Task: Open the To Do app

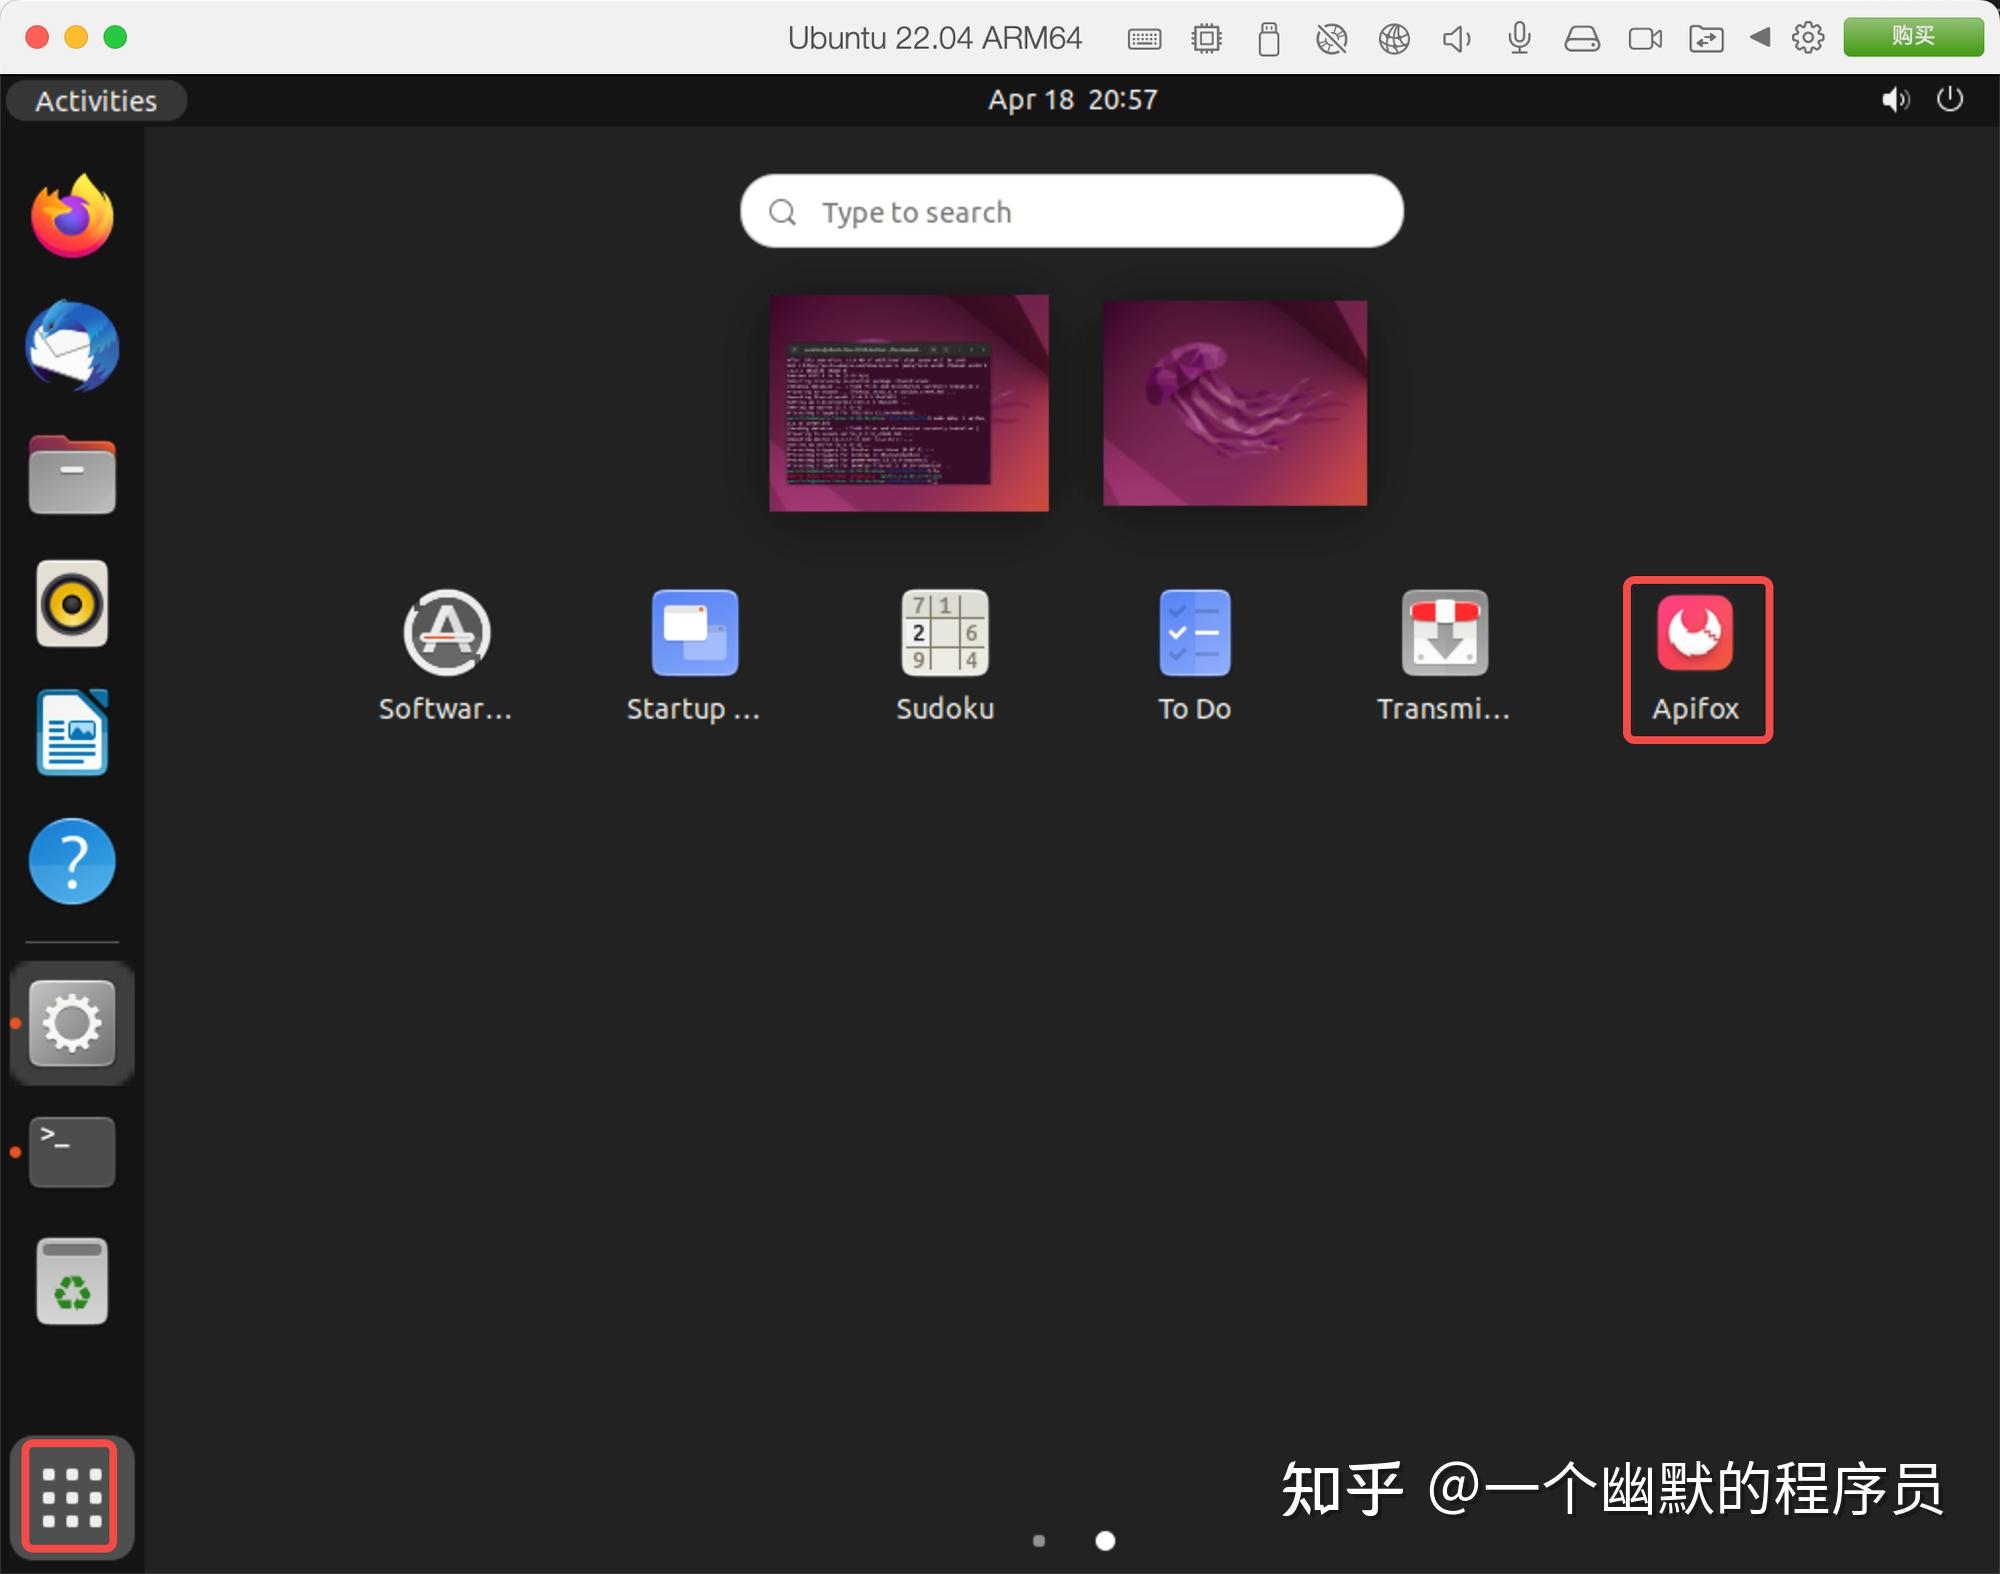Action: point(1194,633)
